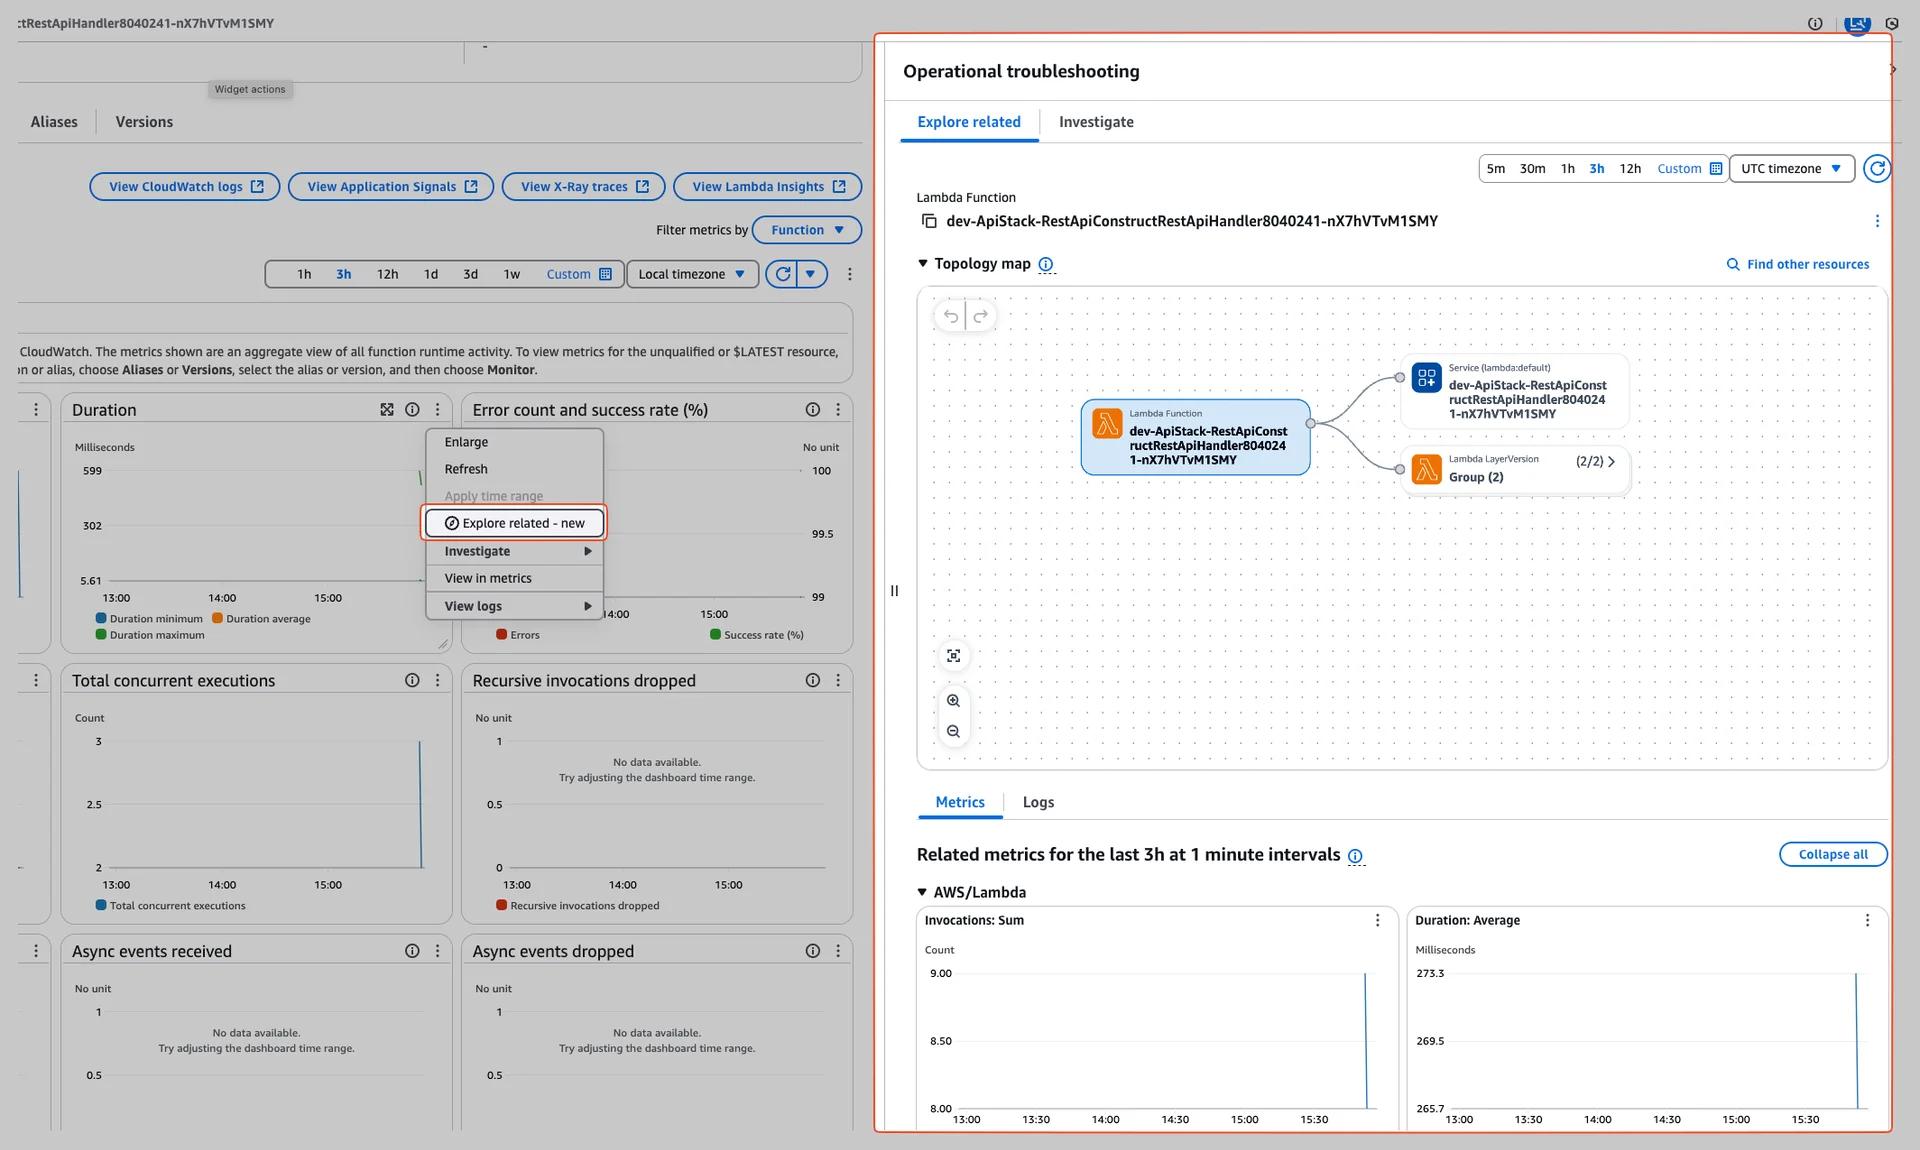Screen dimensions: 1920x1150
Task: Click the Lambda Function node icon
Action: (1107, 423)
